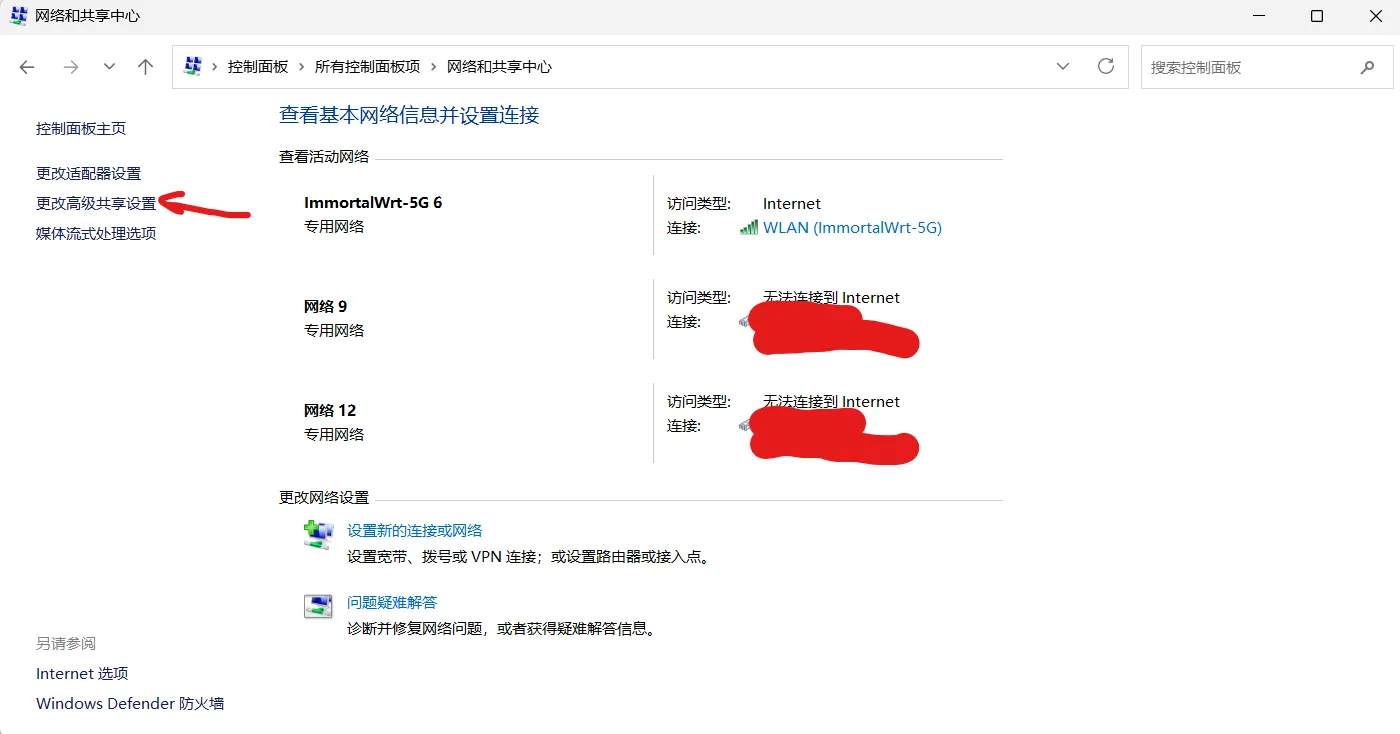Image resolution: width=1400 pixels, height=734 pixels.
Task: Click the troubleshooter icon
Action: pos(318,606)
